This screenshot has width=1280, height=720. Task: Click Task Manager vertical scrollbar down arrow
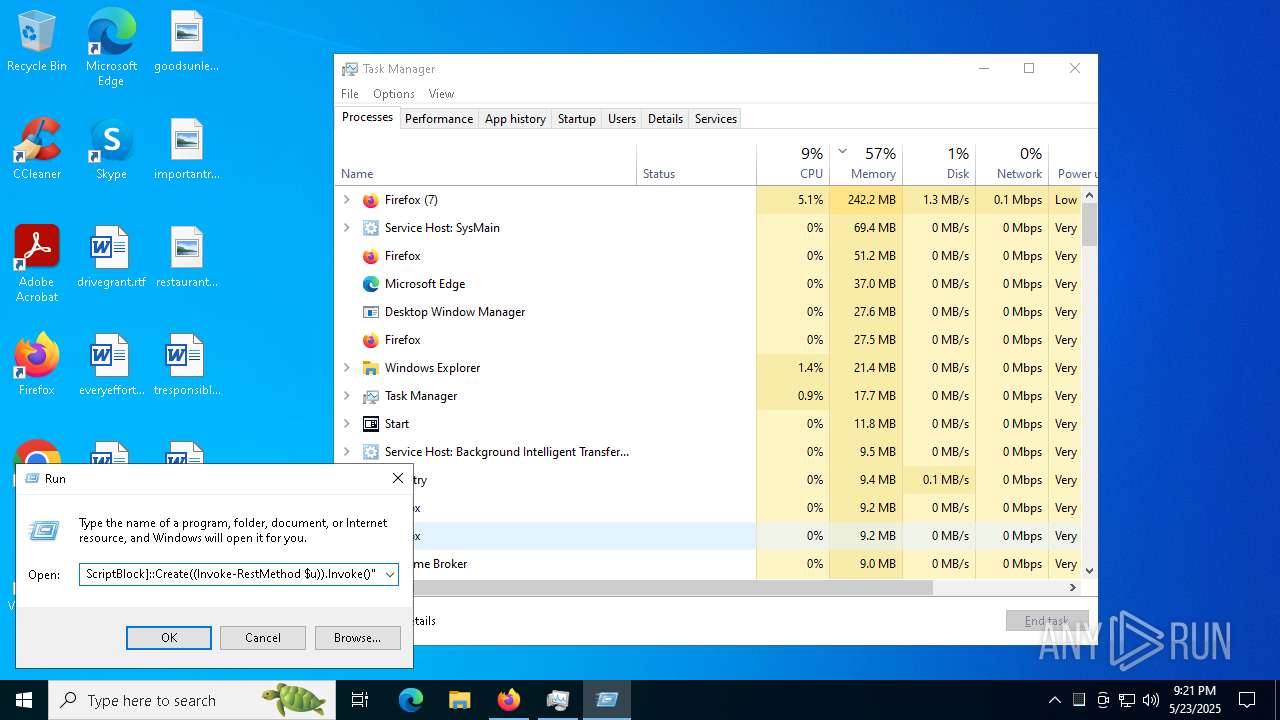pyautogui.click(x=1089, y=571)
